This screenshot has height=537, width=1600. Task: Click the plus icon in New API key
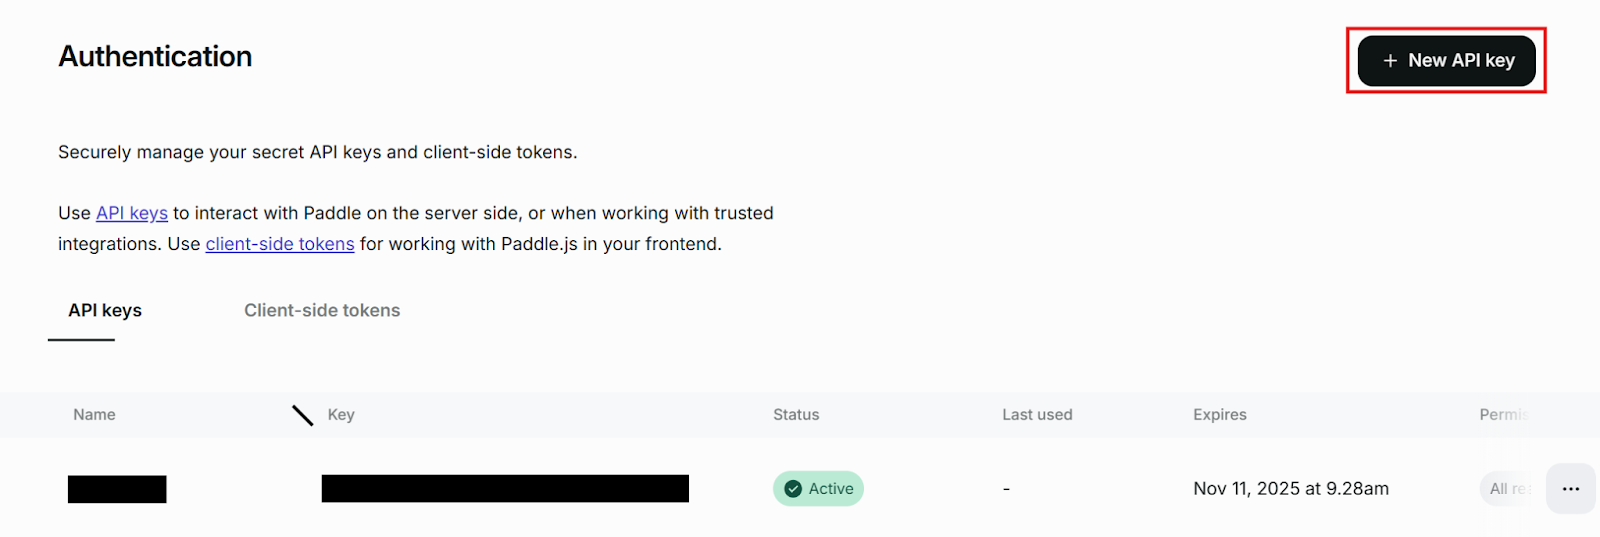pos(1390,61)
